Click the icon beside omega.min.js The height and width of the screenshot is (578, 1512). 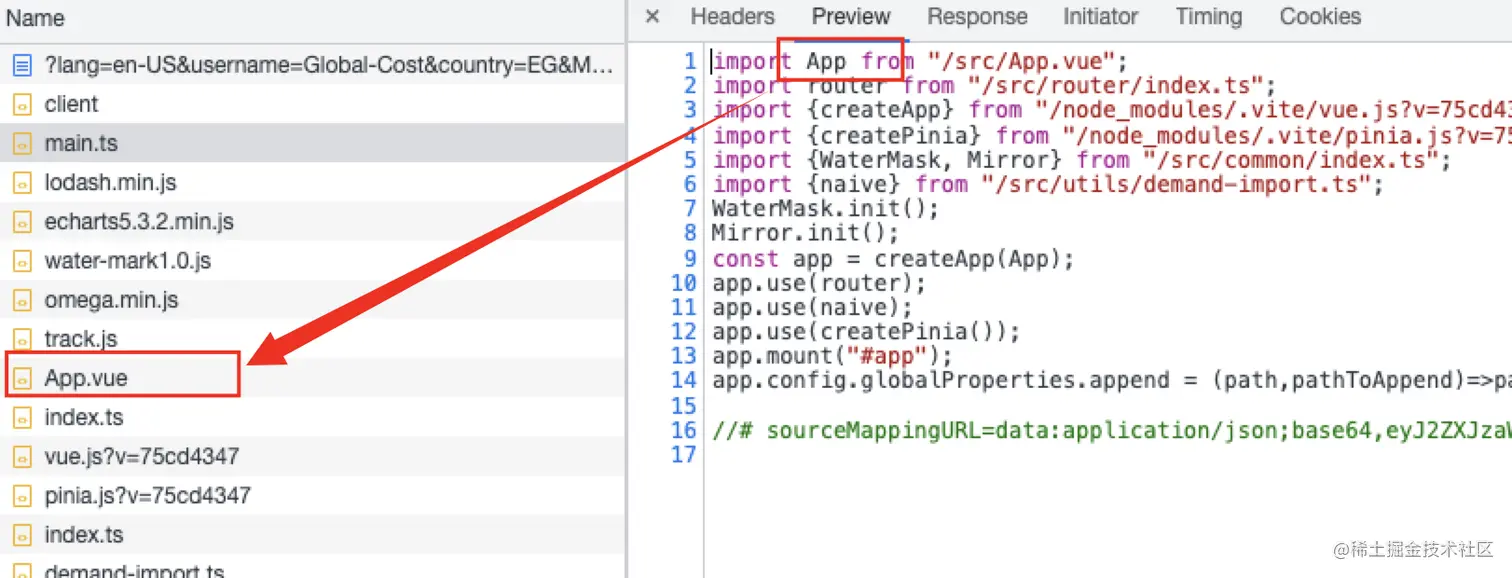(x=22, y=301)
